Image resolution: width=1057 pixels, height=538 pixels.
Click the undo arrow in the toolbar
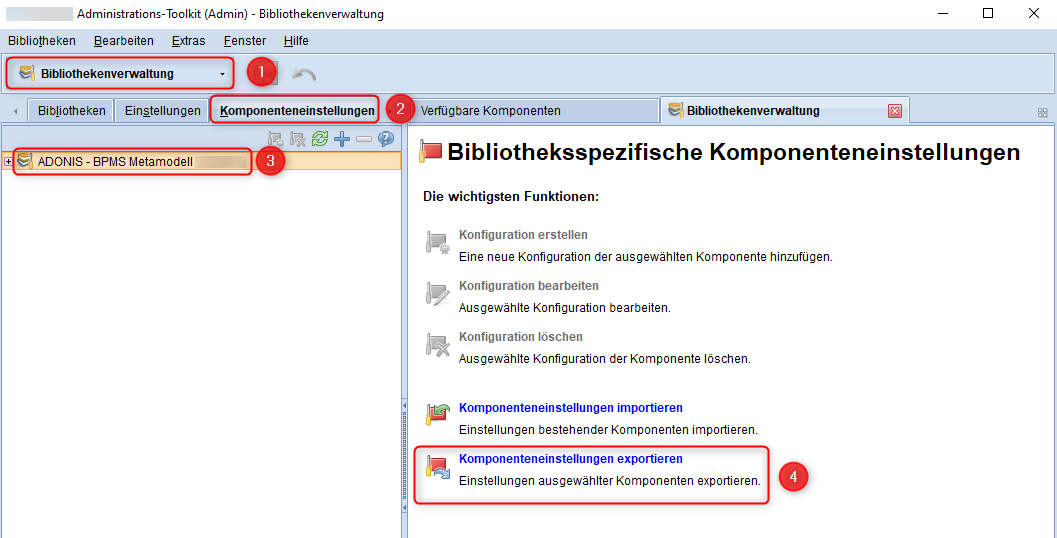(304, 74)
